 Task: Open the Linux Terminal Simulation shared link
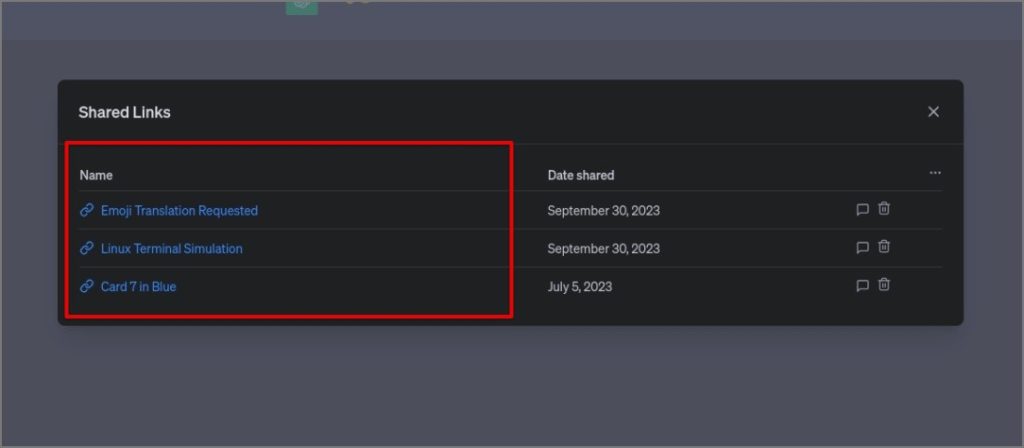(172, 248)
